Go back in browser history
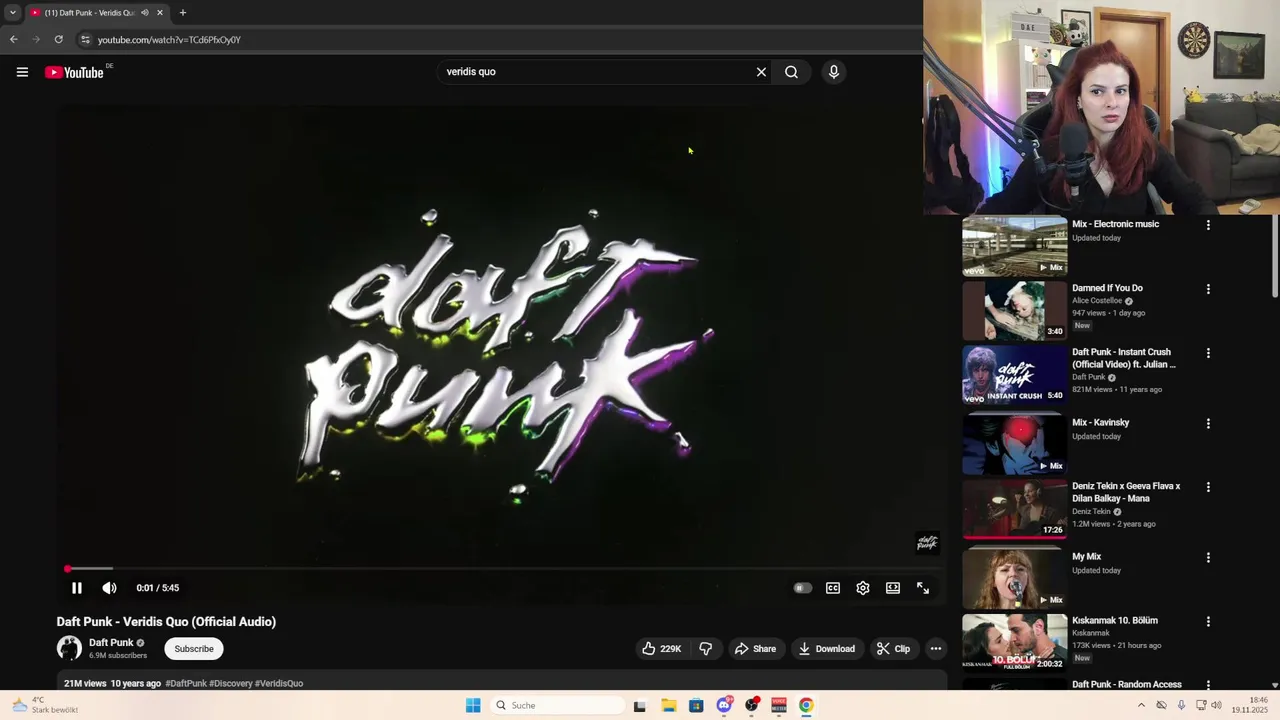Image resolution: width=1280 pixels, height=720 pixels. point(13,40)
